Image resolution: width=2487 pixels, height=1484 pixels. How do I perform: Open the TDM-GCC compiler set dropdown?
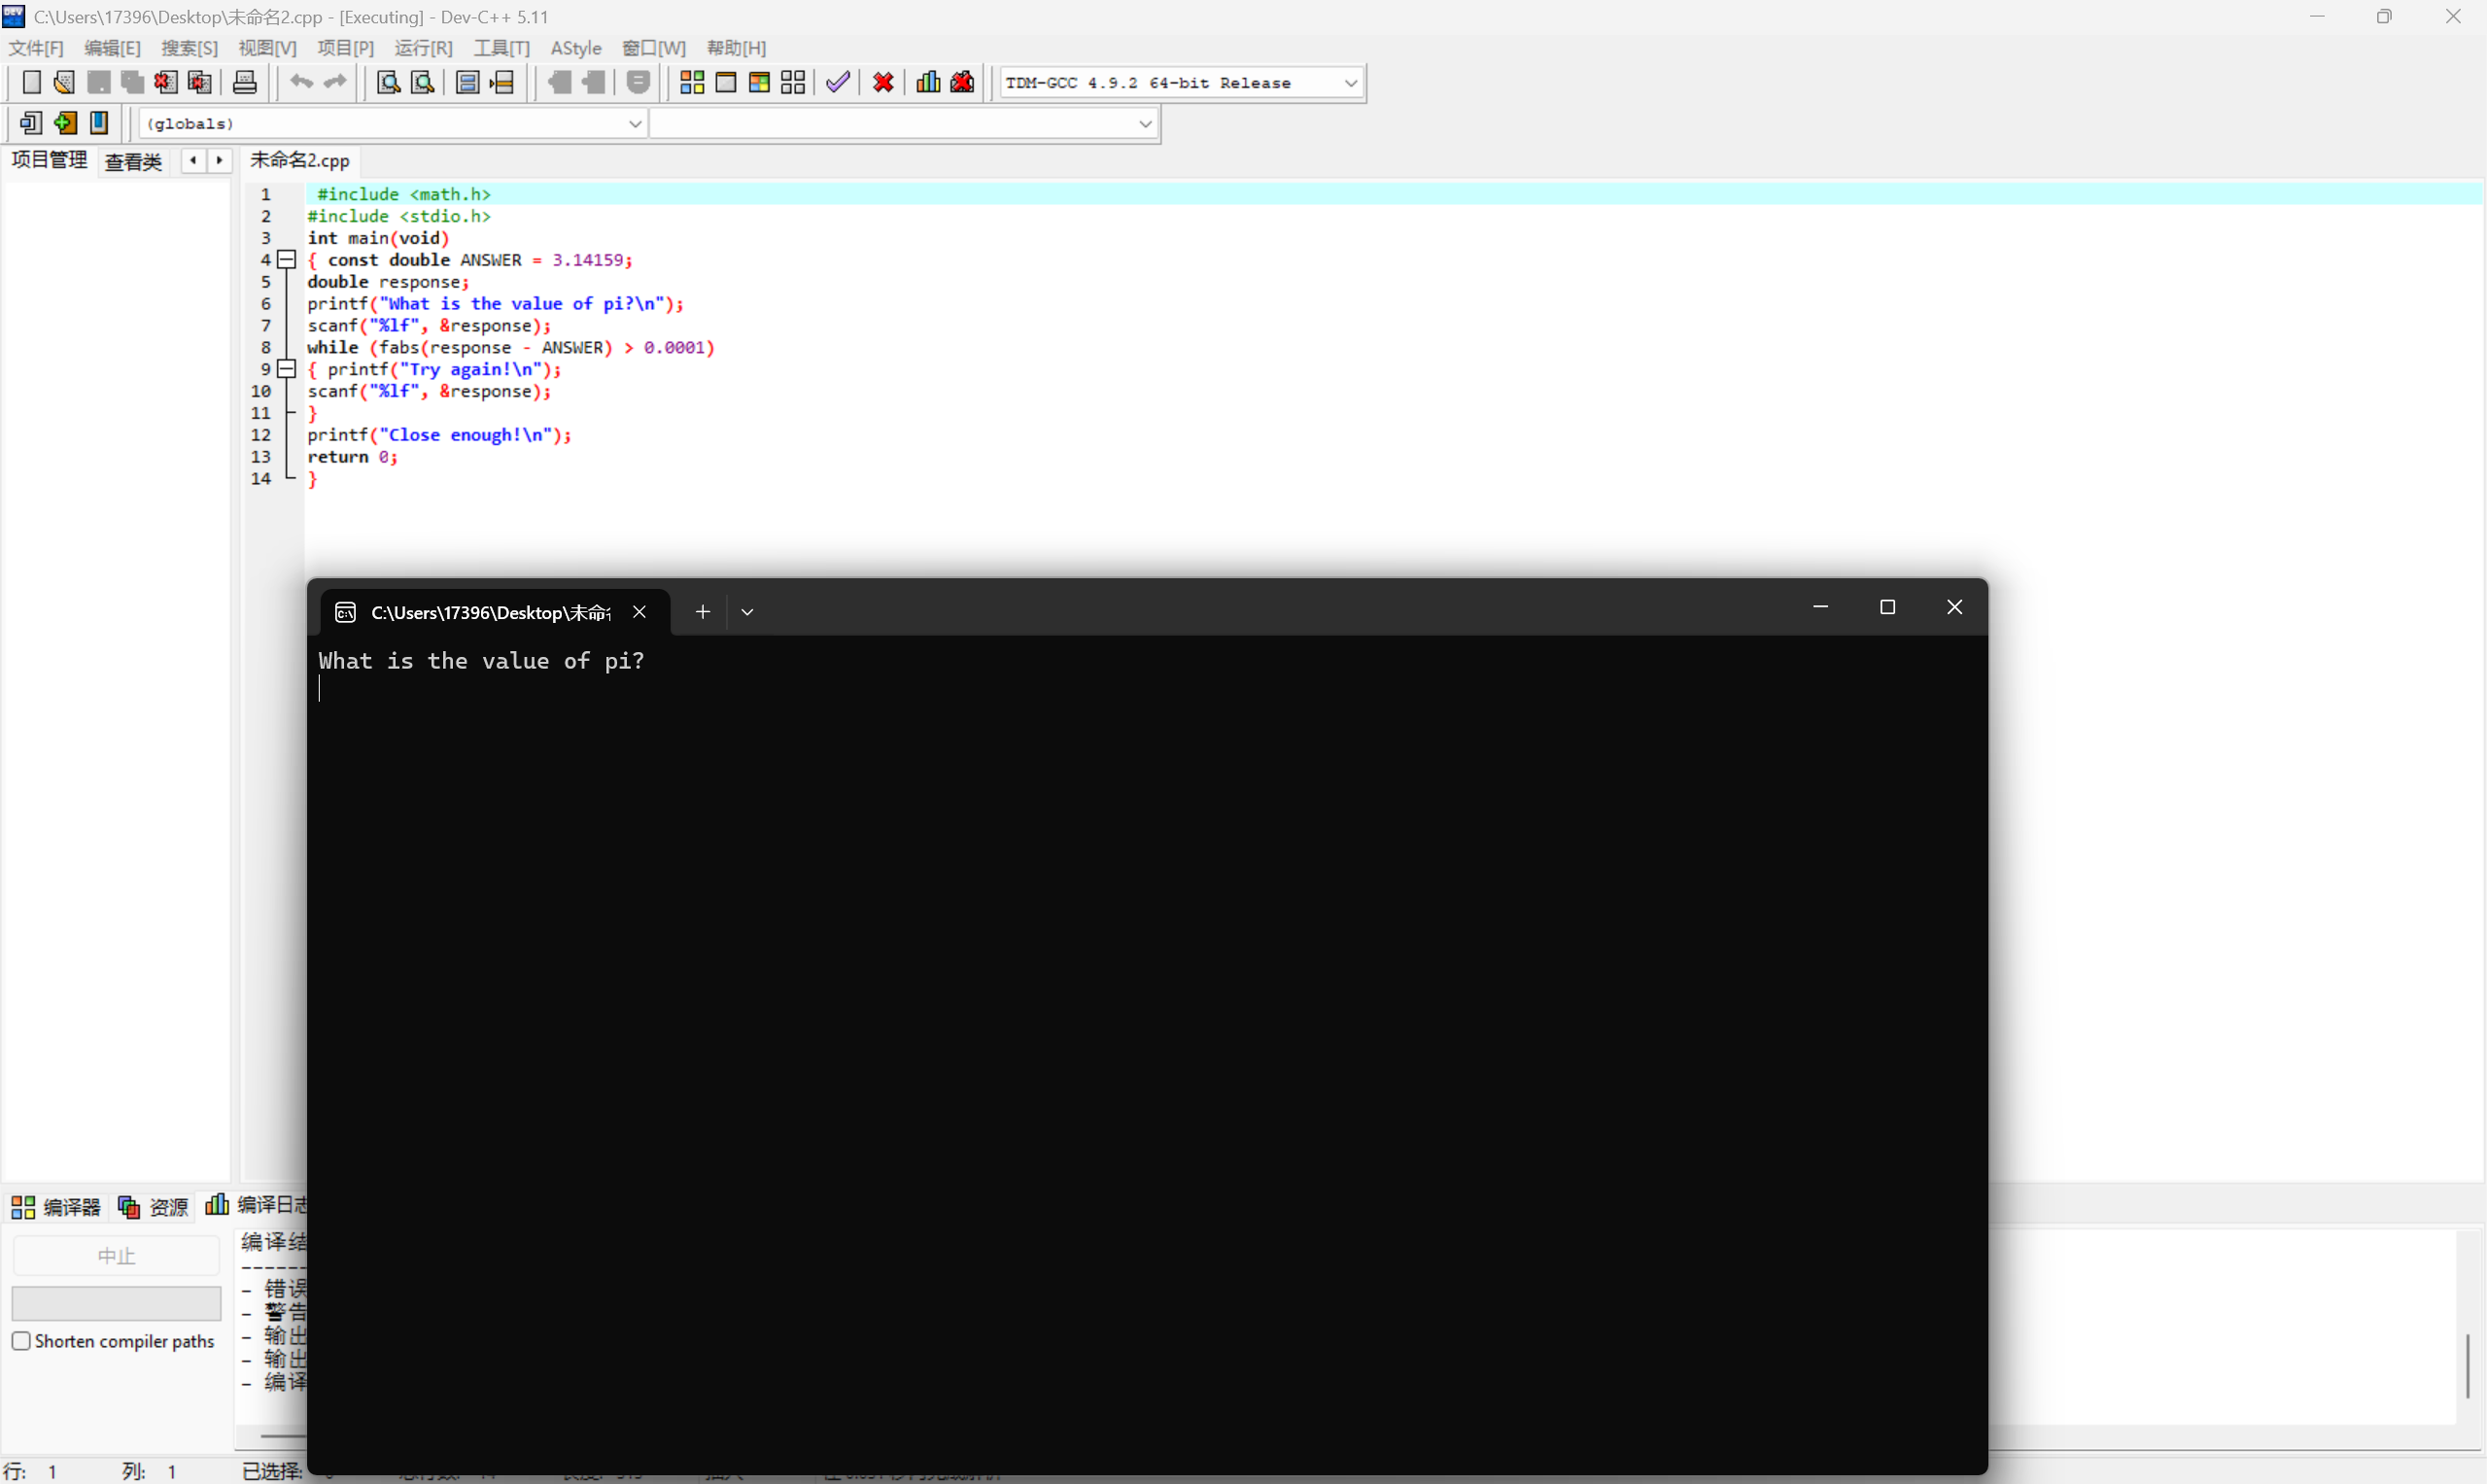tap(1350, 83)
